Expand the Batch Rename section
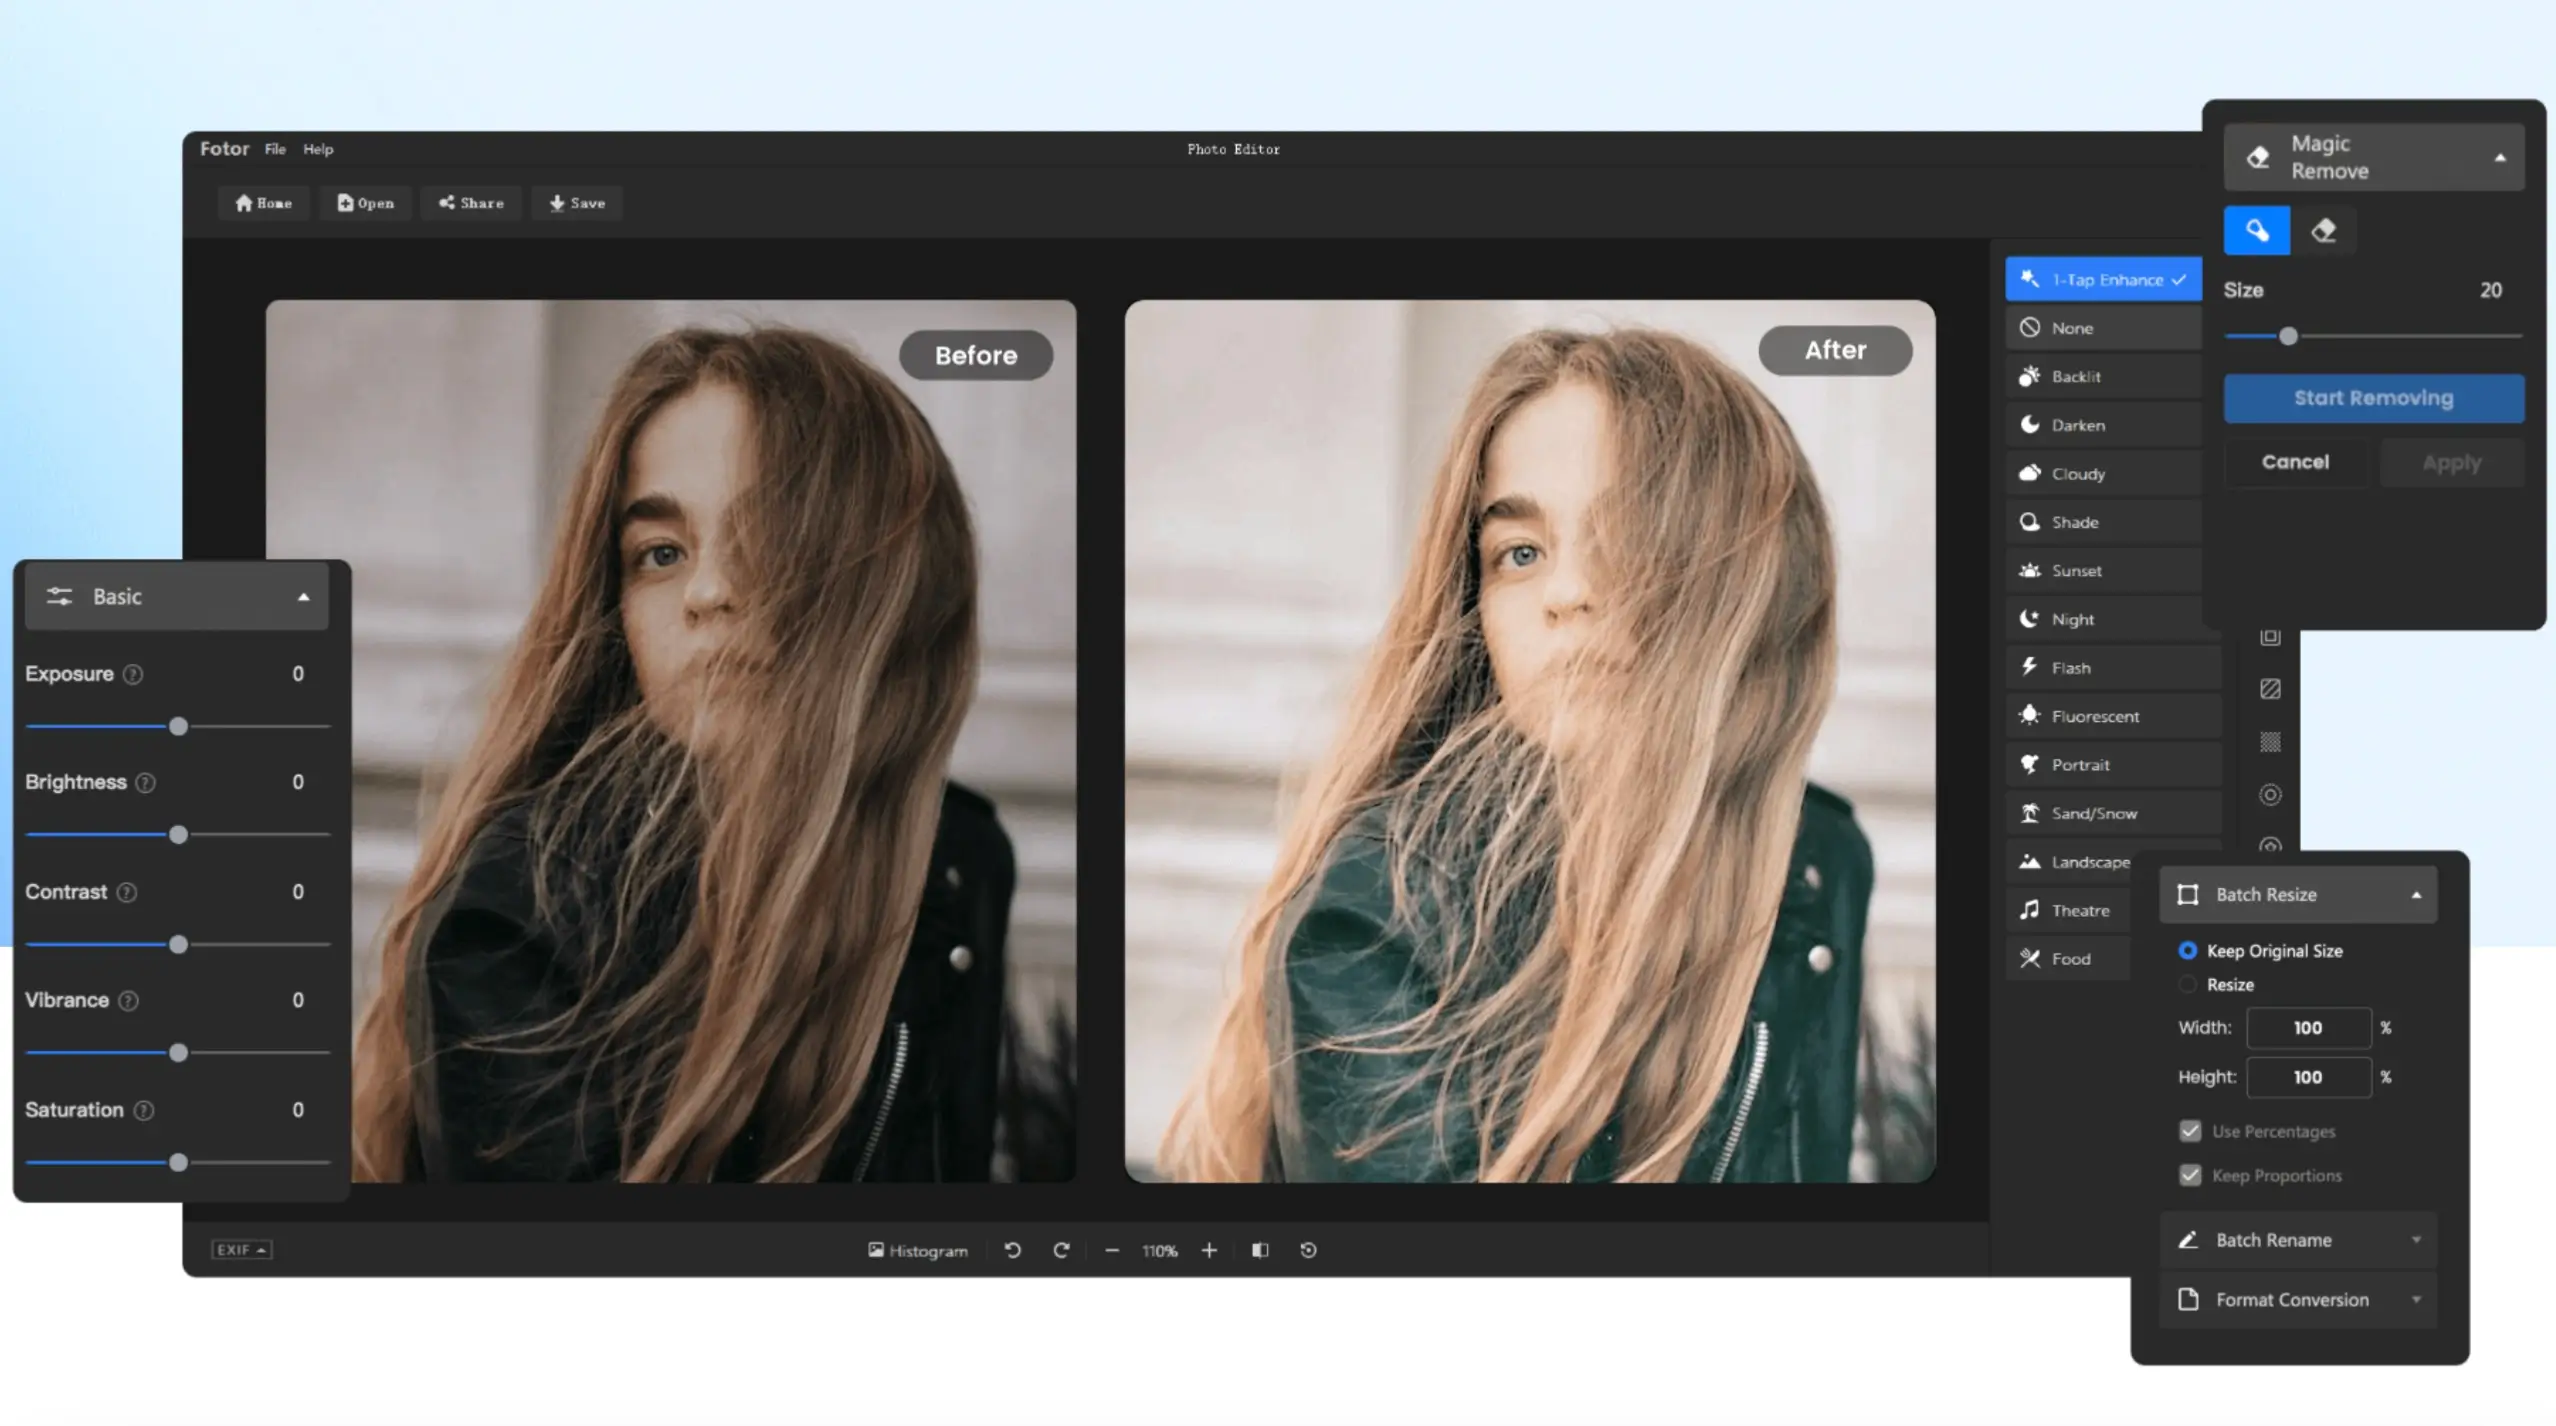The image size is (2556, 1426). 2298,1240
